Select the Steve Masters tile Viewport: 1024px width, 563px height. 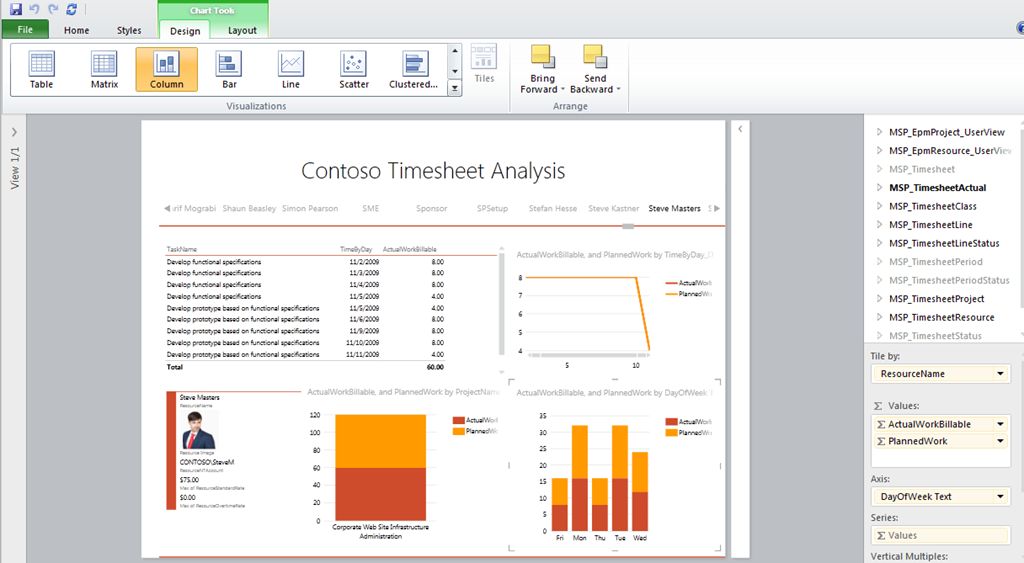pyautogui.click(x=674, y=208)
